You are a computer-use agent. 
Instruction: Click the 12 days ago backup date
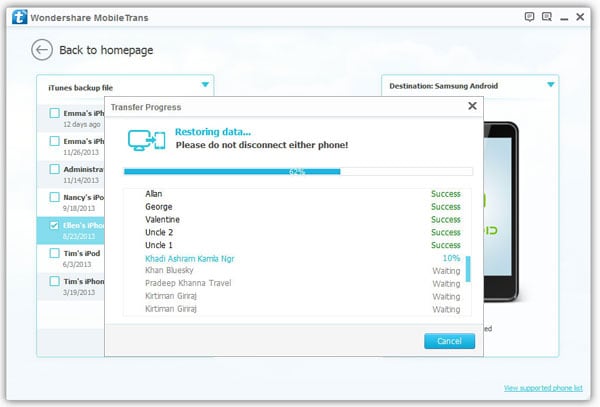point(82,124)
